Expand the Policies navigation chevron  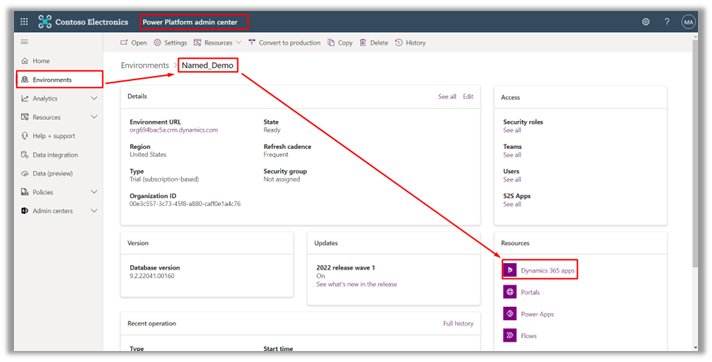point(94,192)
